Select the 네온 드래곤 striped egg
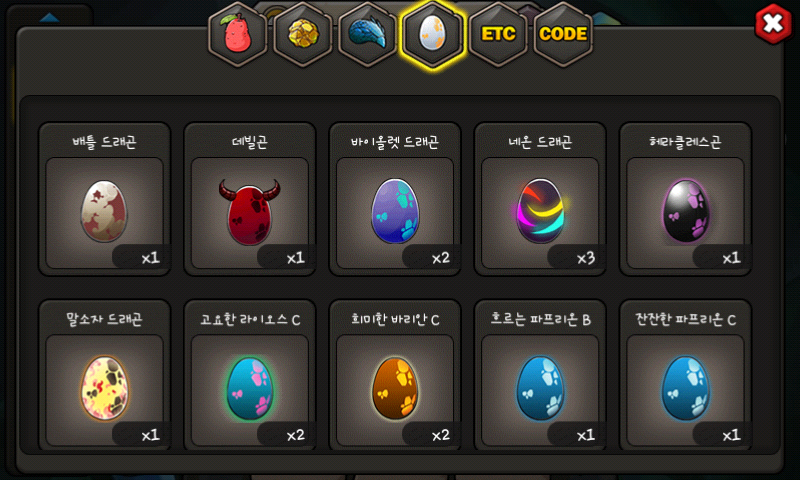The width and height of the screenshot is (800, 480). (x=540, y=211)
